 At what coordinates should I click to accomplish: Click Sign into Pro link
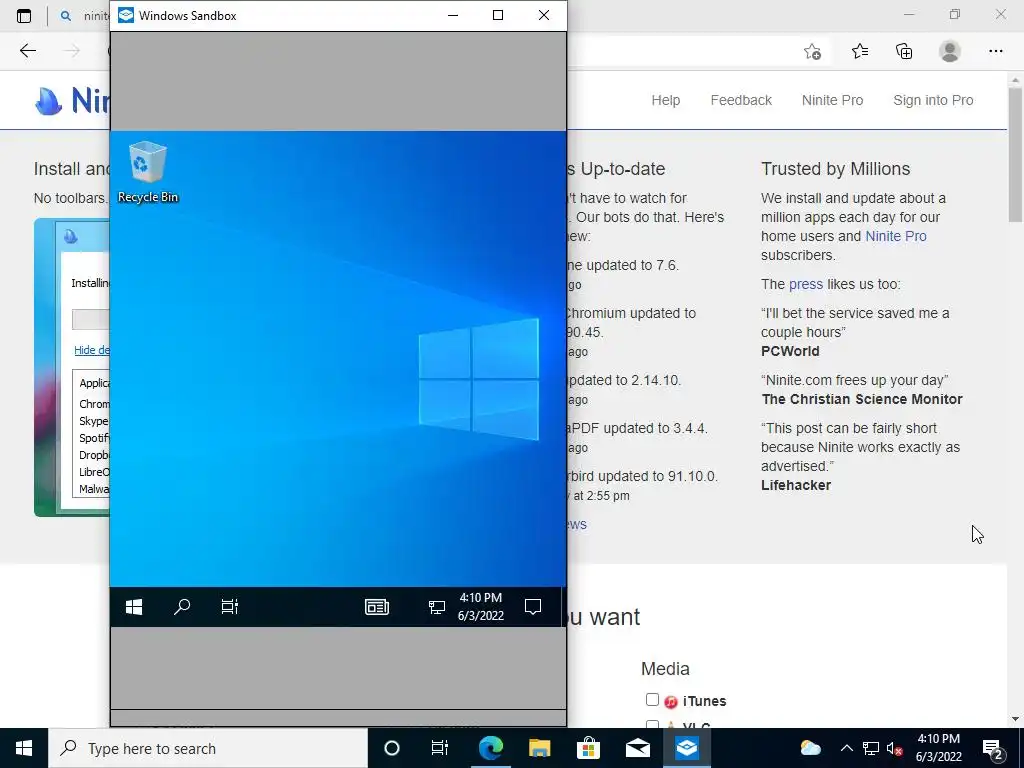pos(933,100)
